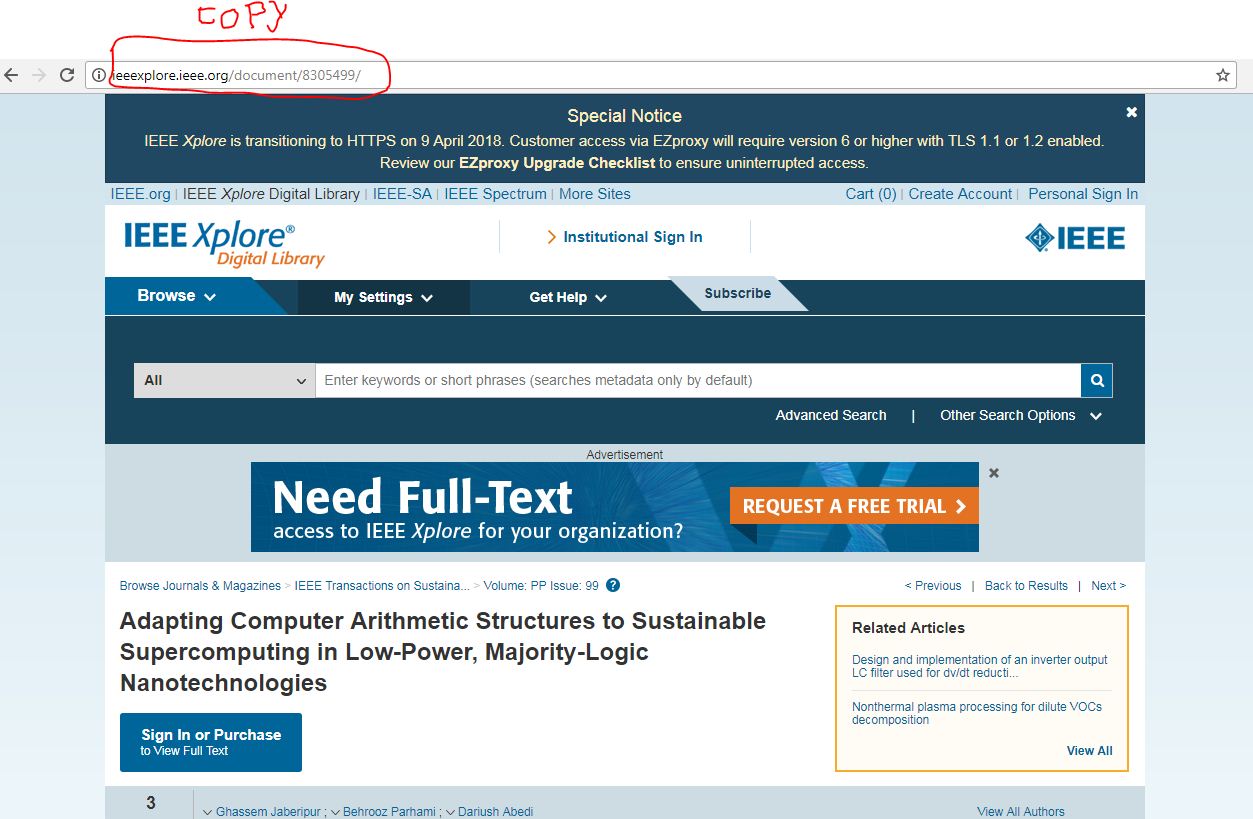The width and height of the screenshot is (1253, 819).
Task: Click View All related articles
Action: (x=1089, y=751)
